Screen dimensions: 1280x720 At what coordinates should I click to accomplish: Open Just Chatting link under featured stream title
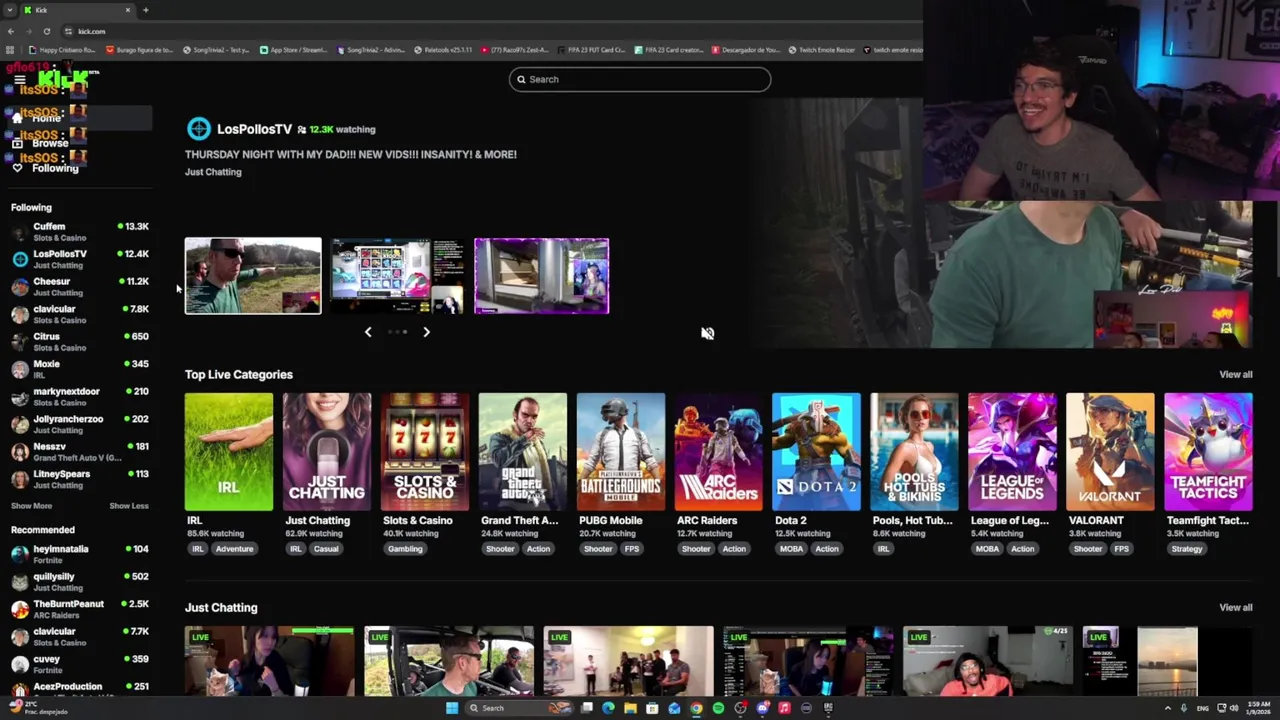[213, 172]
